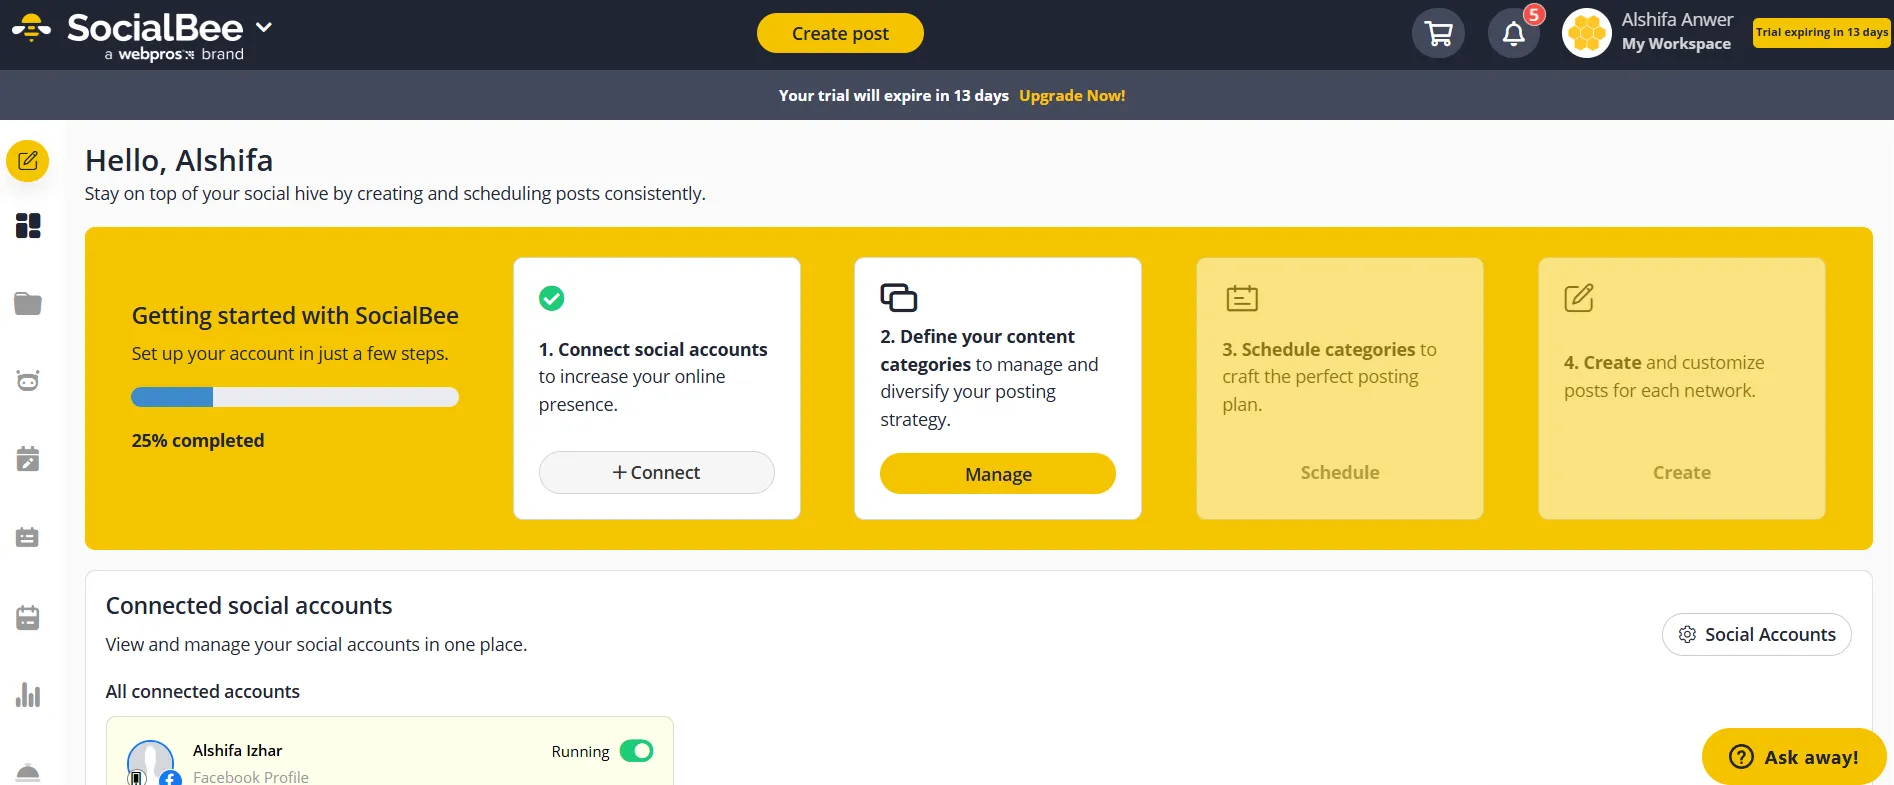Open the robot AI assistant sidebar icon
Viewport: 1894px width, 785px height.
[28, 381]
